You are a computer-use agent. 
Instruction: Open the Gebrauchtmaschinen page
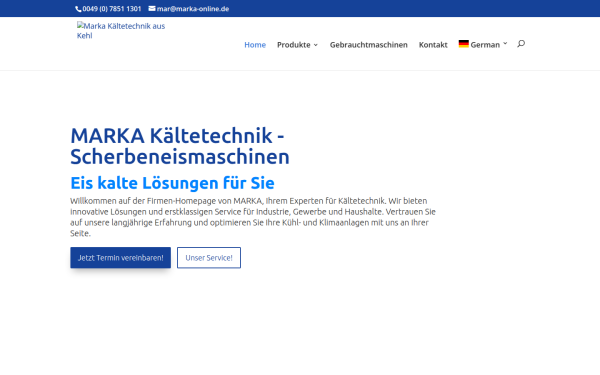[x=368, y=45]
